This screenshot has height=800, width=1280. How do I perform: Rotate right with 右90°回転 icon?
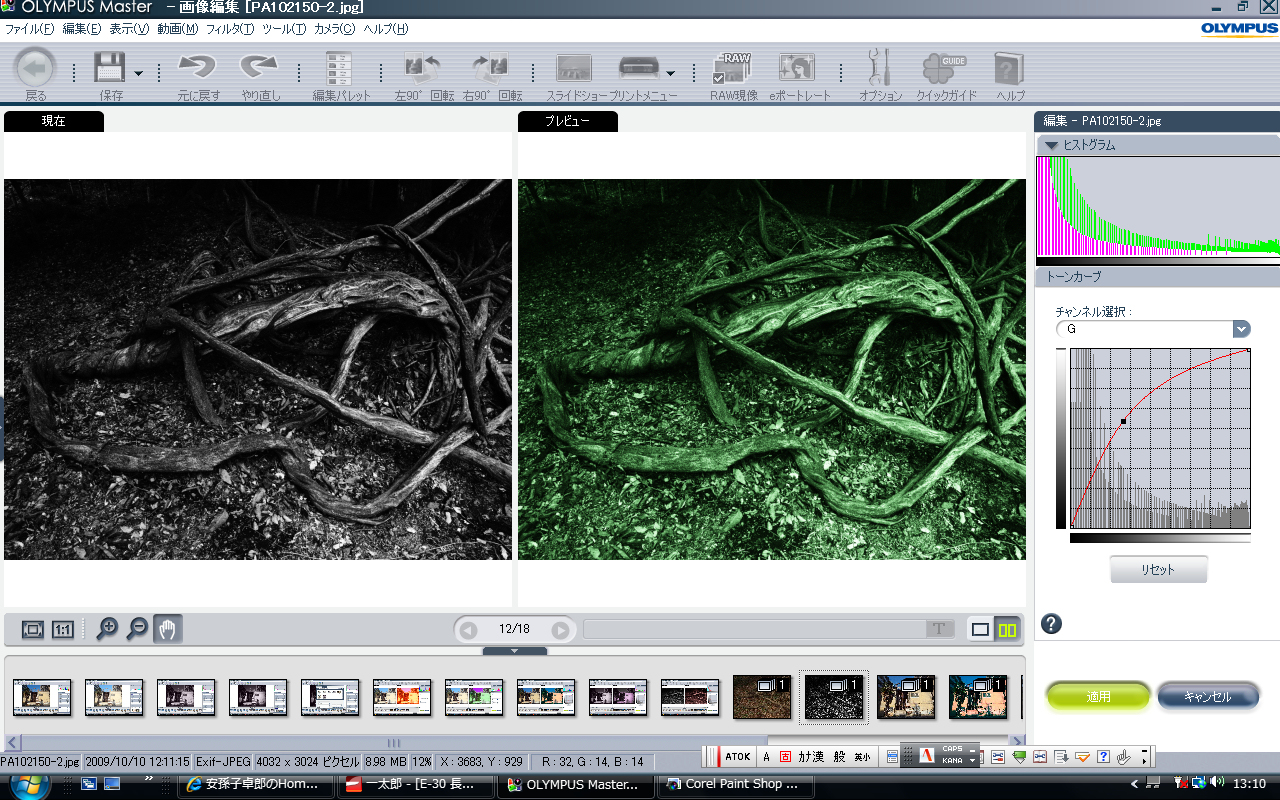tap(492, 68)
